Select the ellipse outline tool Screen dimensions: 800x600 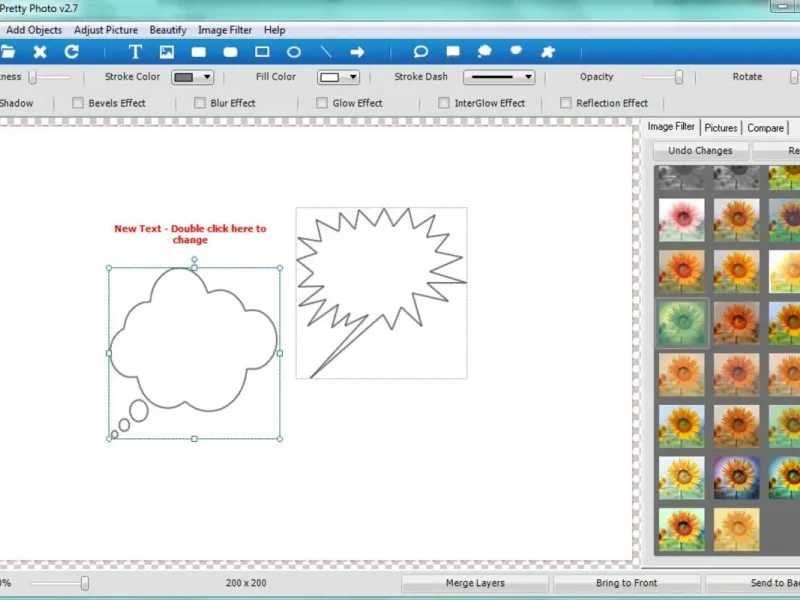(294, 52)
